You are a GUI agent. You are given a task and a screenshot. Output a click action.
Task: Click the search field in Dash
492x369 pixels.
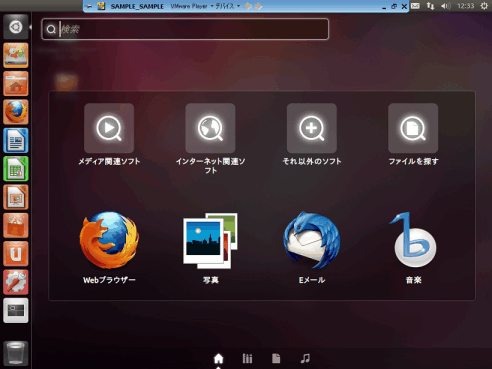click(x=185, y=29)
